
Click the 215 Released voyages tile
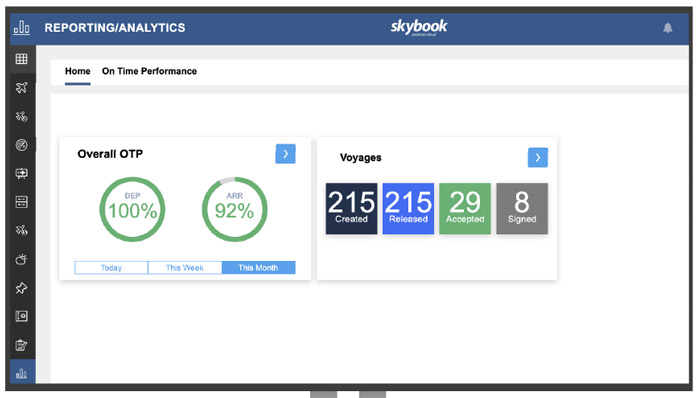tap(408, 208)
